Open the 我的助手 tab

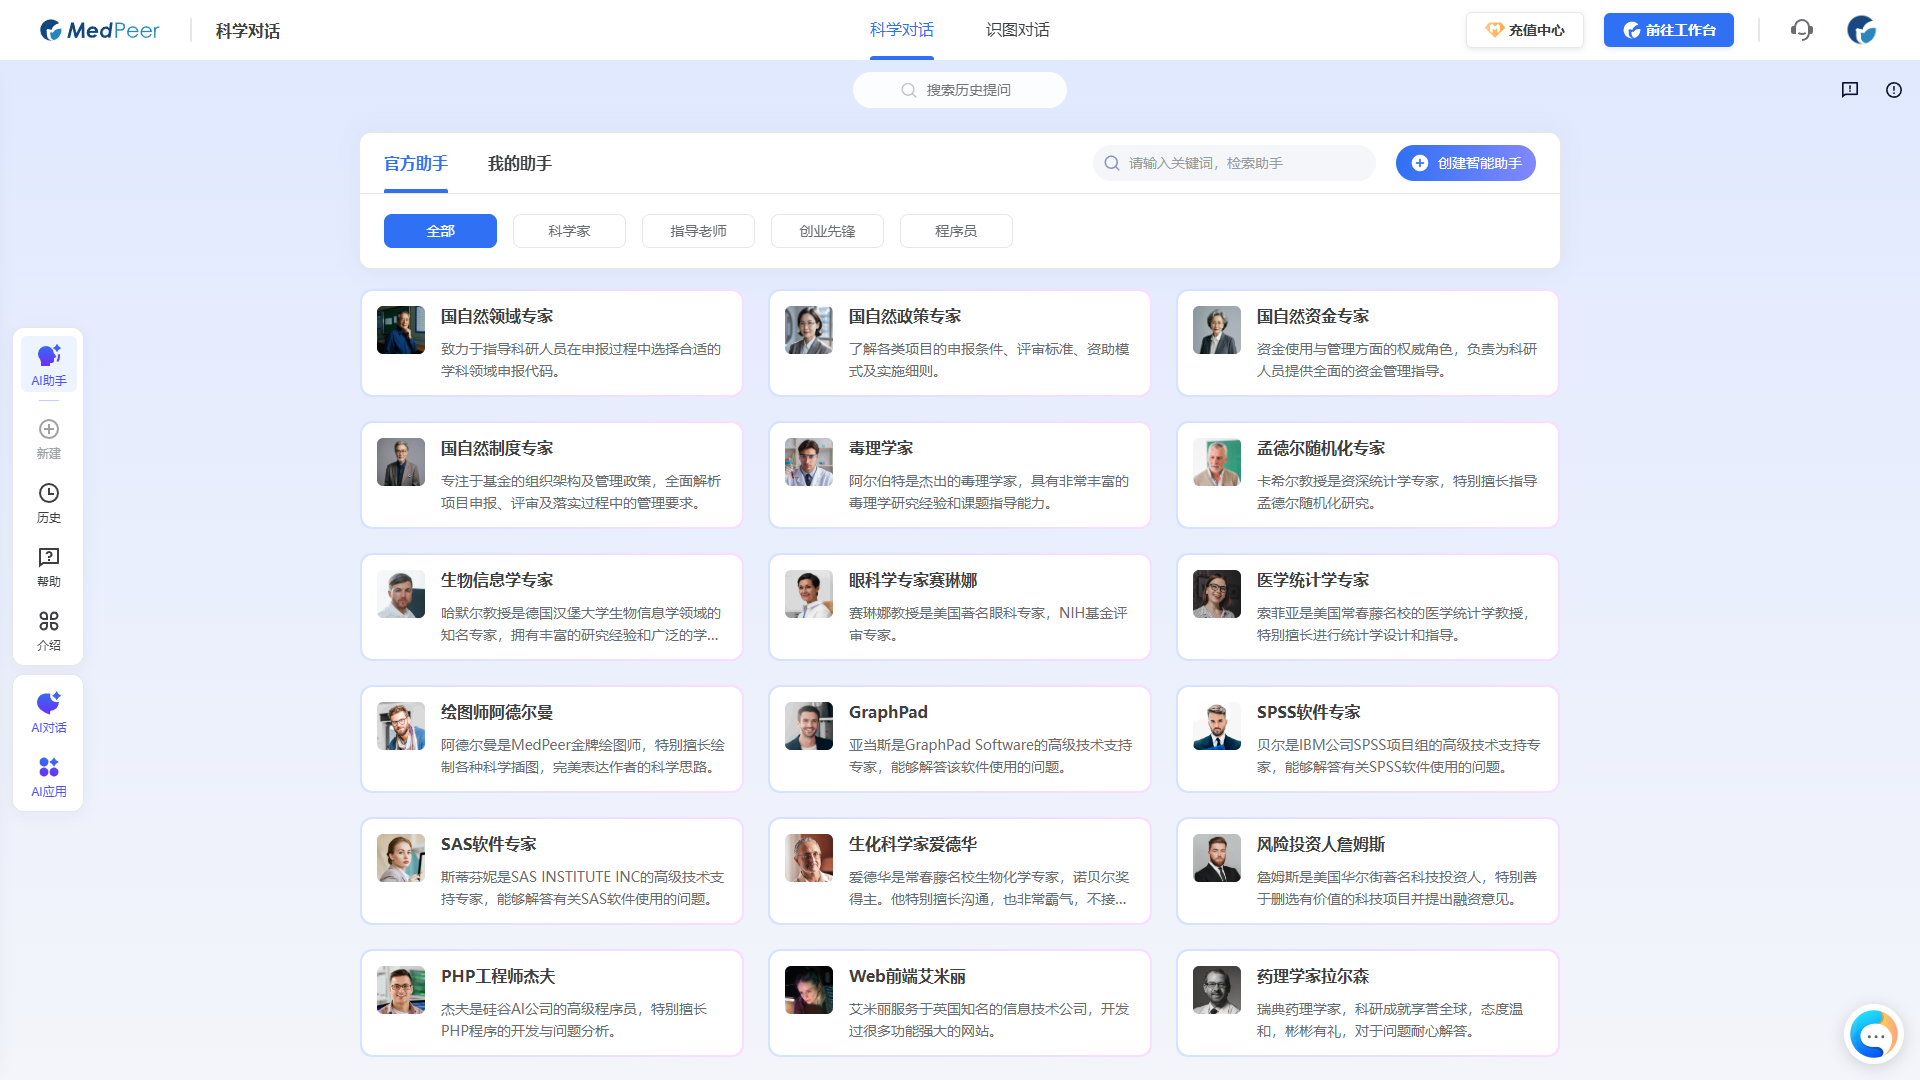pos(517,164)
